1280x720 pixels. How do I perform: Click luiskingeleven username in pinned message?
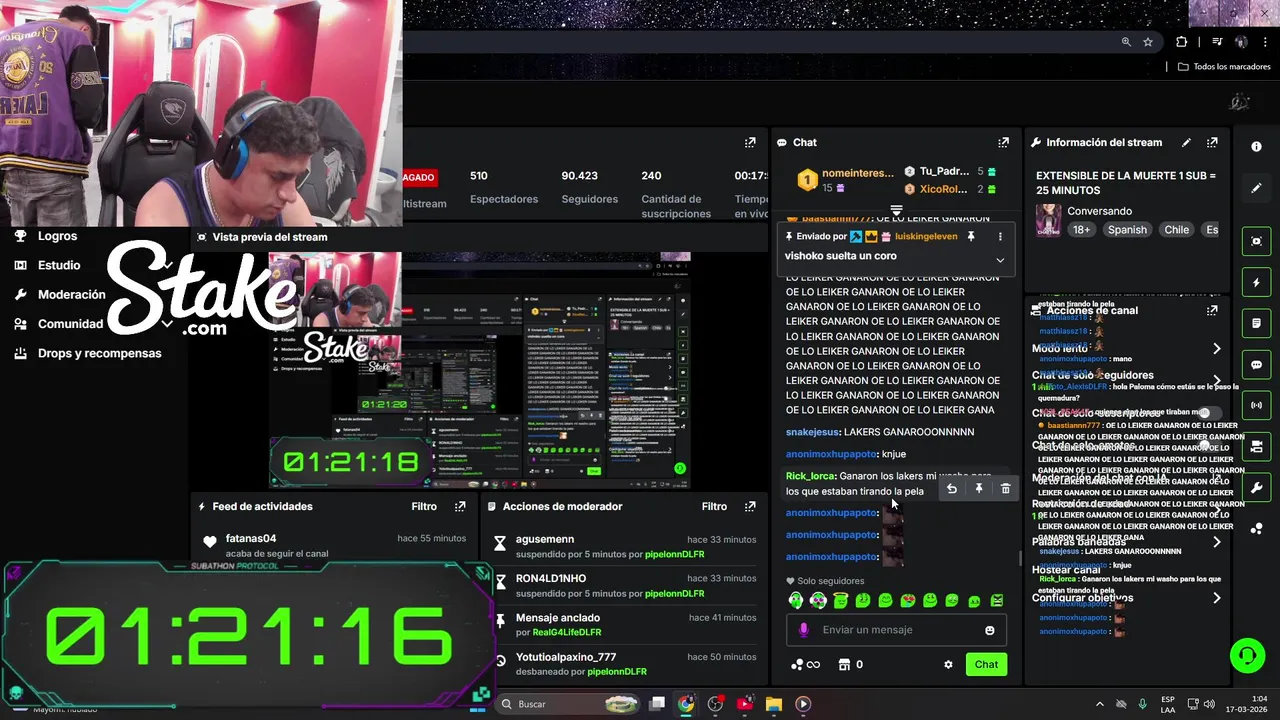pos(926,237)
